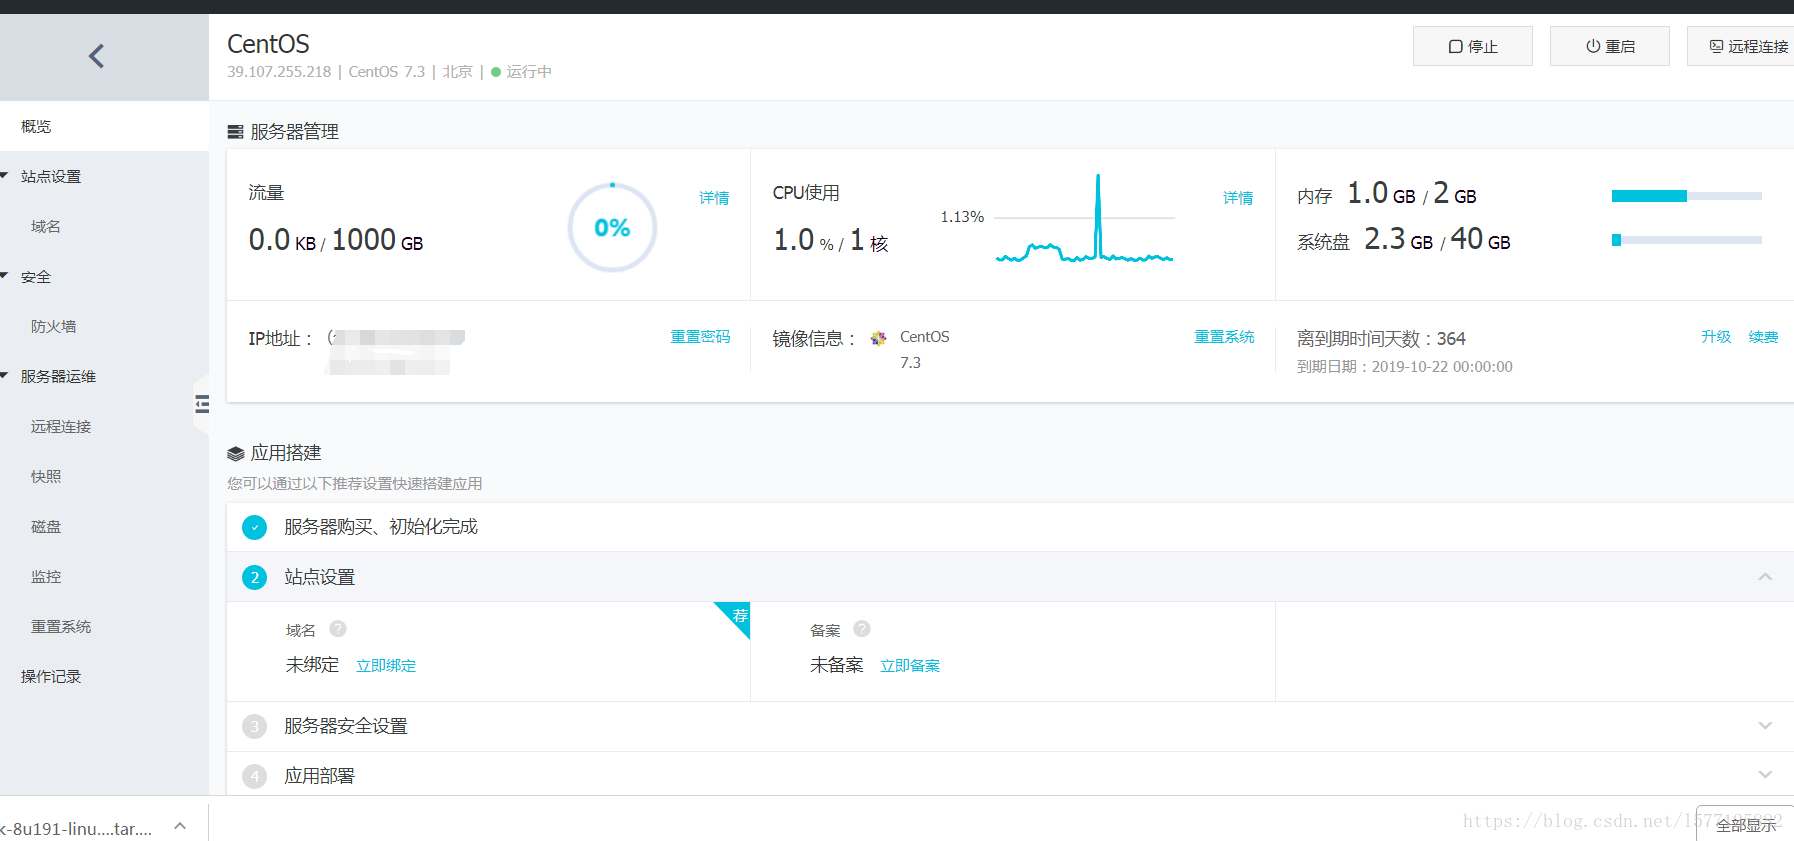1794x841 pixels.
Task: Click the 立即绑定 link
Action: [386, 666]
